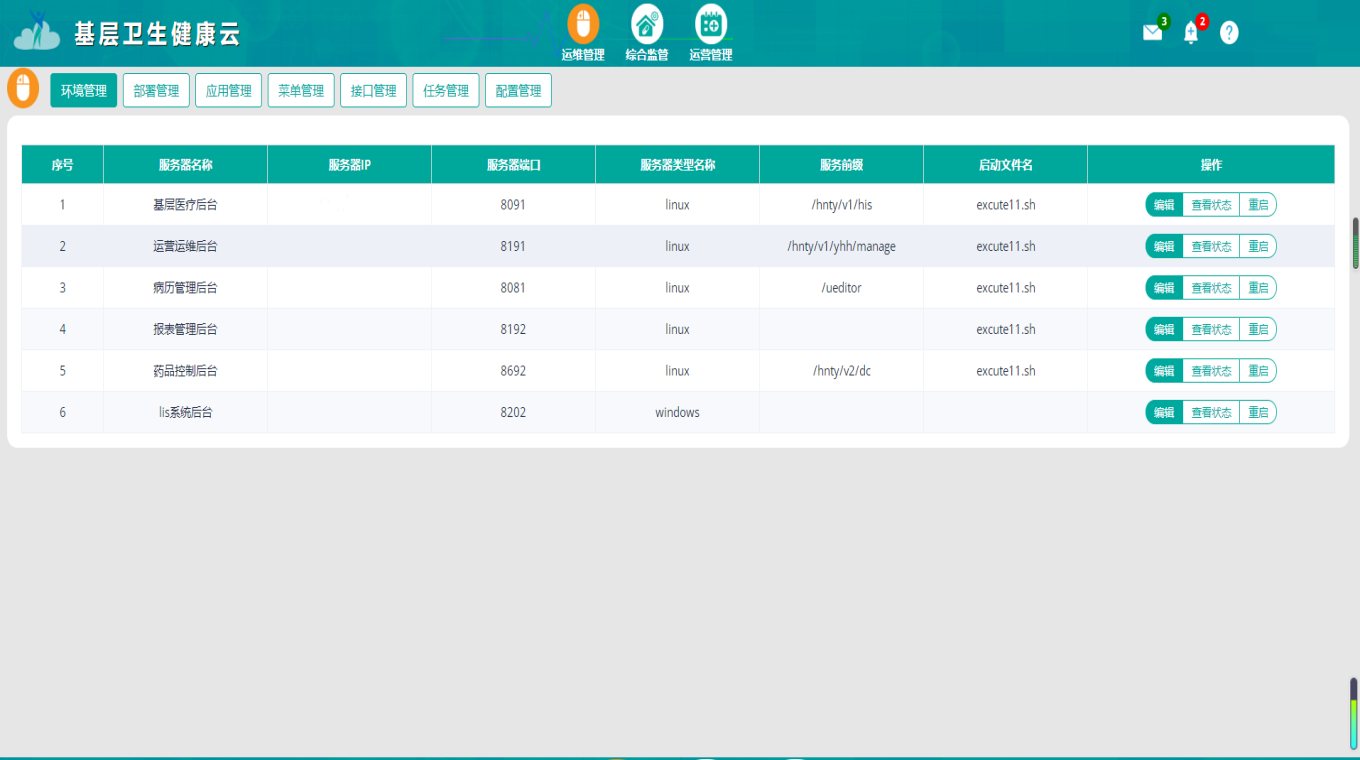Switch to the 配置管理 tab
The image size is (1360, 760).
[x=518, y=90]
